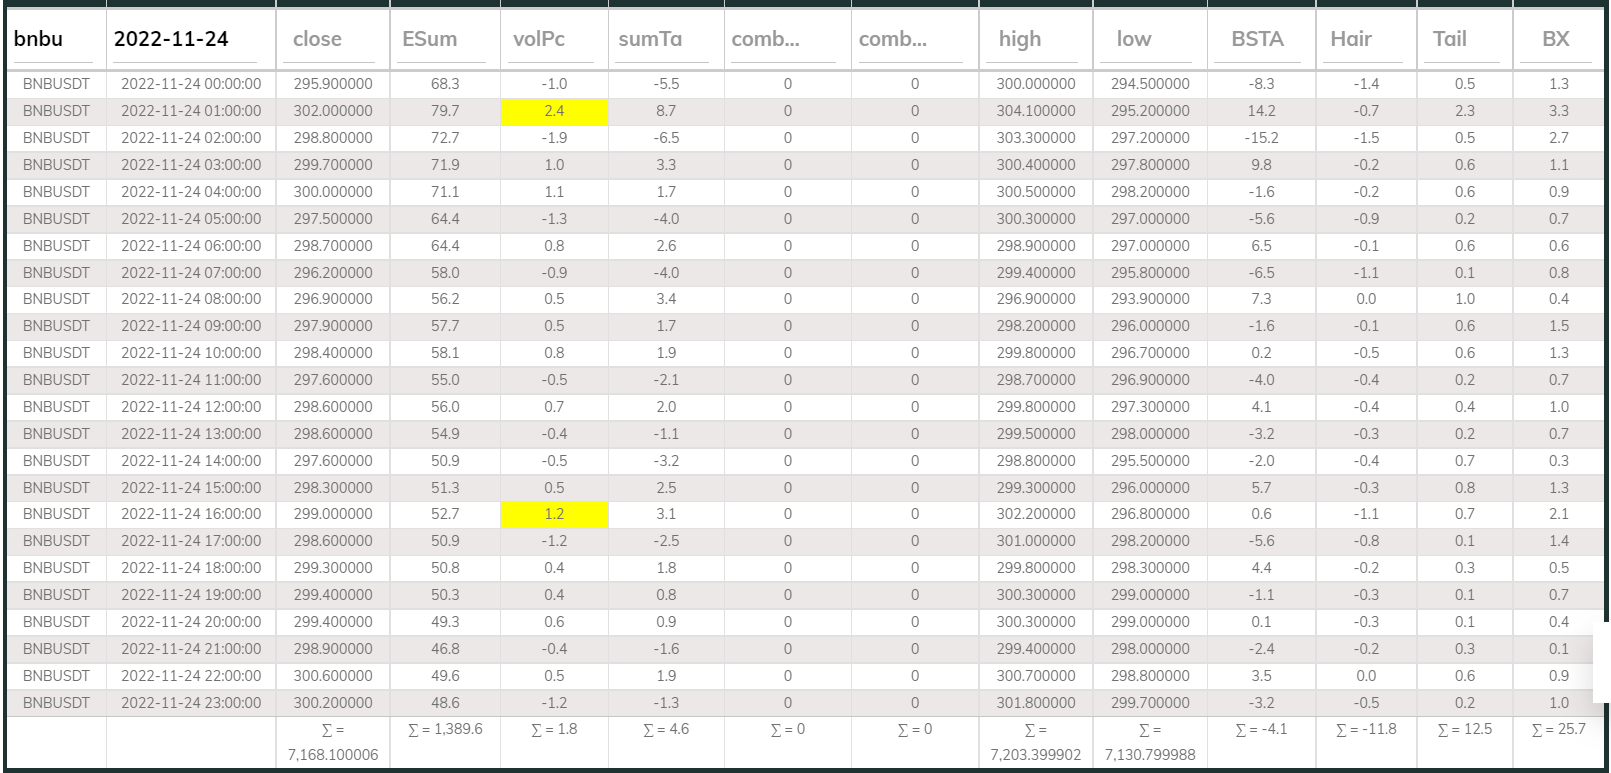Click ESum value 48.6
The height and width of the screenshot is (773, 1611).
(445, 703)
